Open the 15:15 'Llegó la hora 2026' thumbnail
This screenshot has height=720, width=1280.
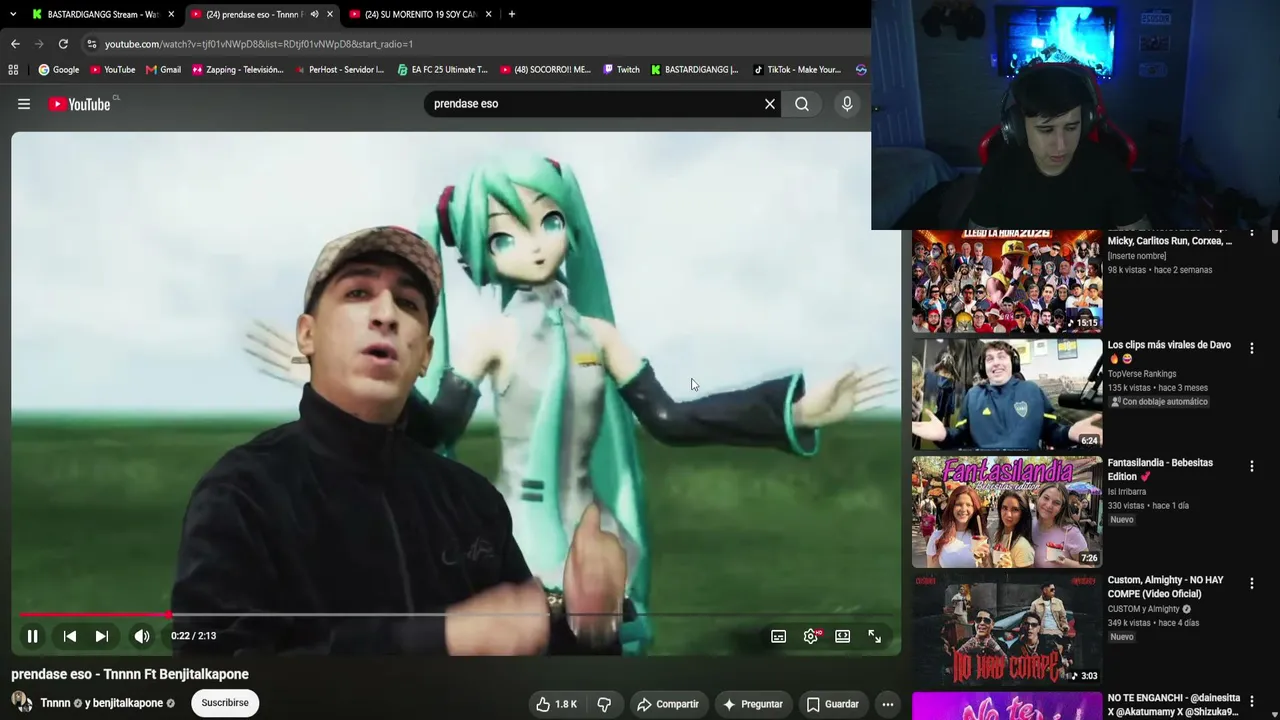pyautogui.click(x=1007, y=281)
